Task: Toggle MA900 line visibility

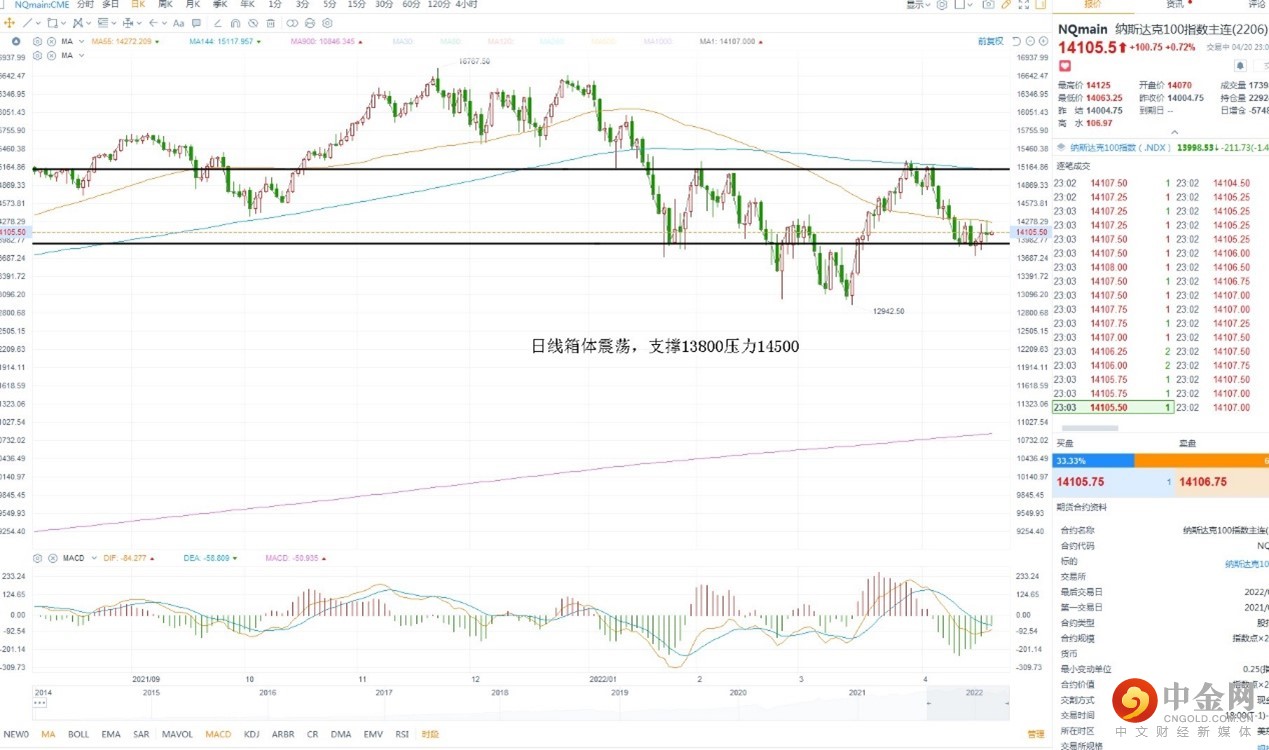Action: [326, 41]
